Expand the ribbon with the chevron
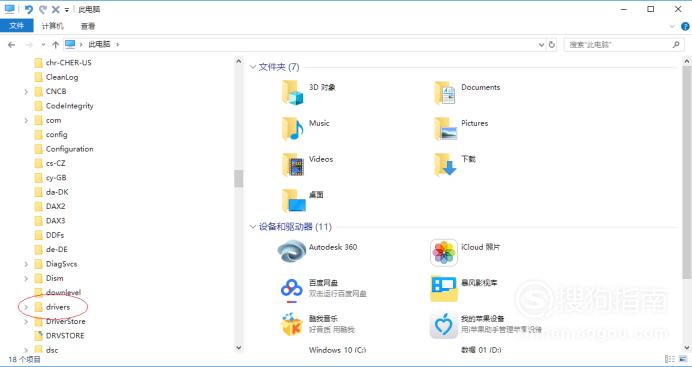This screenshot has width=692, height=367. tap(672, 26)
